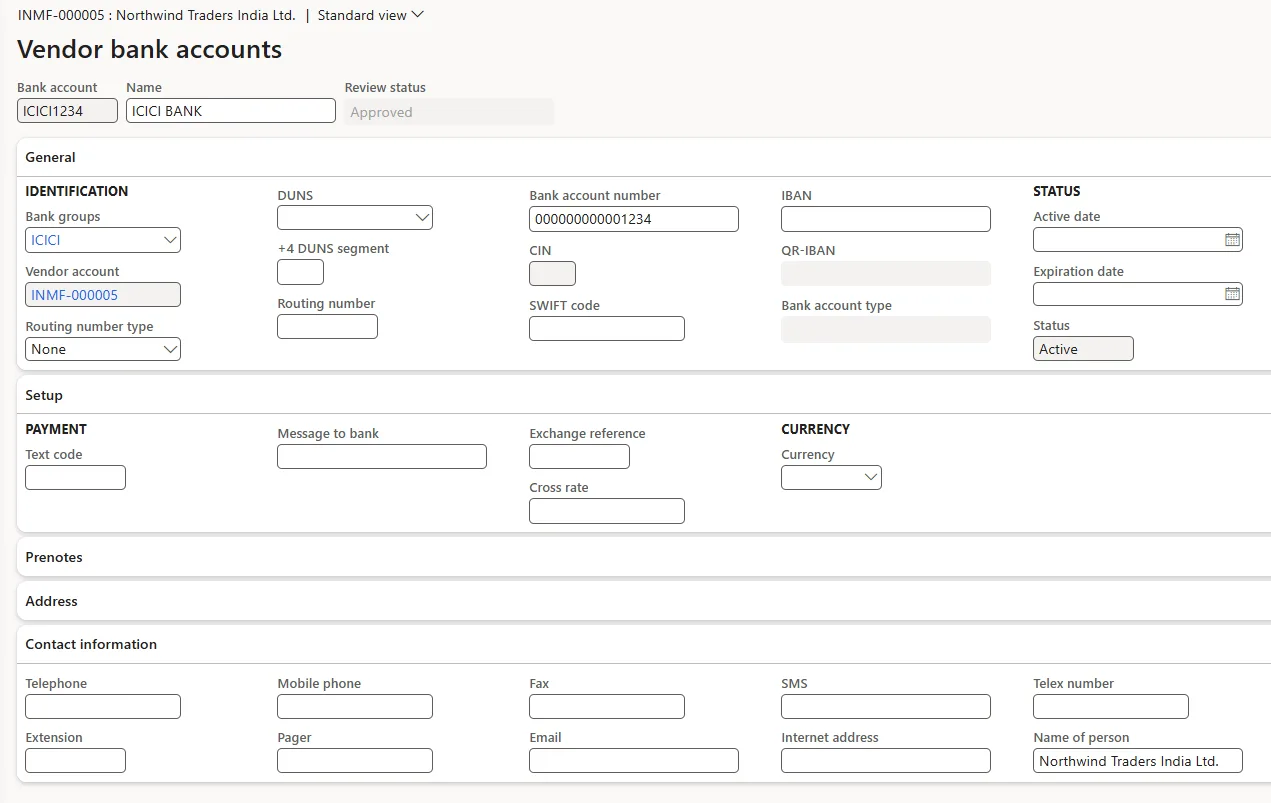
Task: Click the Name of person field
Action: coord(1138,760)
